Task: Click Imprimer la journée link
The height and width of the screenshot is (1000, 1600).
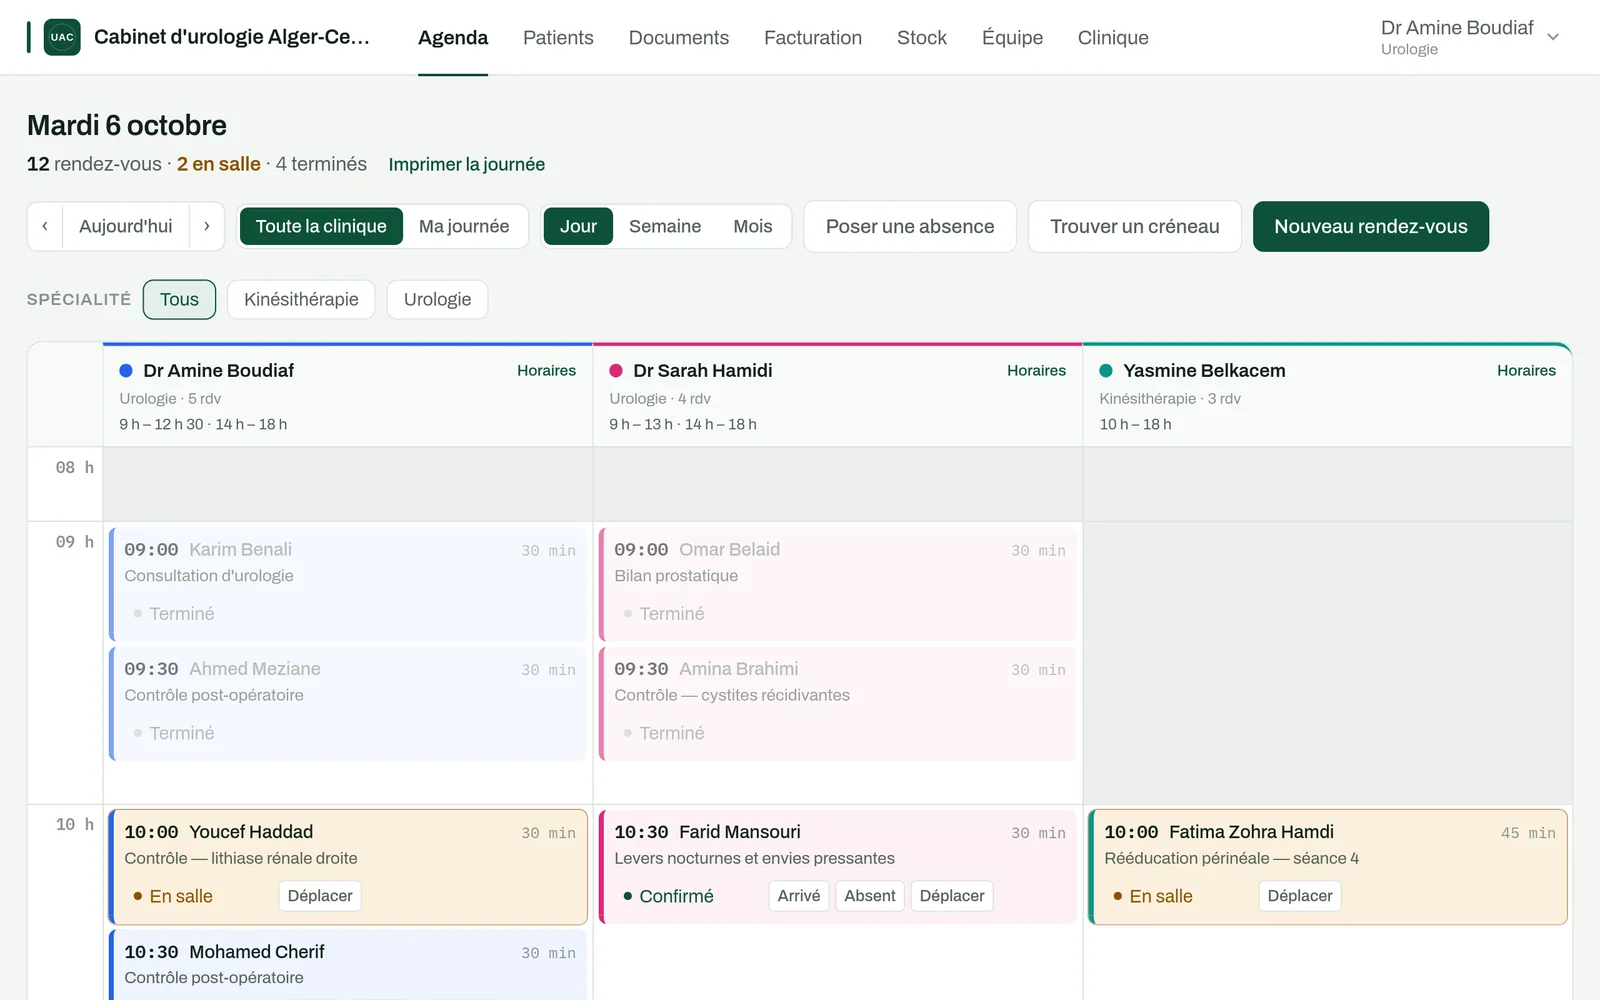Action: pyautogui.click(x=467, y=164)
